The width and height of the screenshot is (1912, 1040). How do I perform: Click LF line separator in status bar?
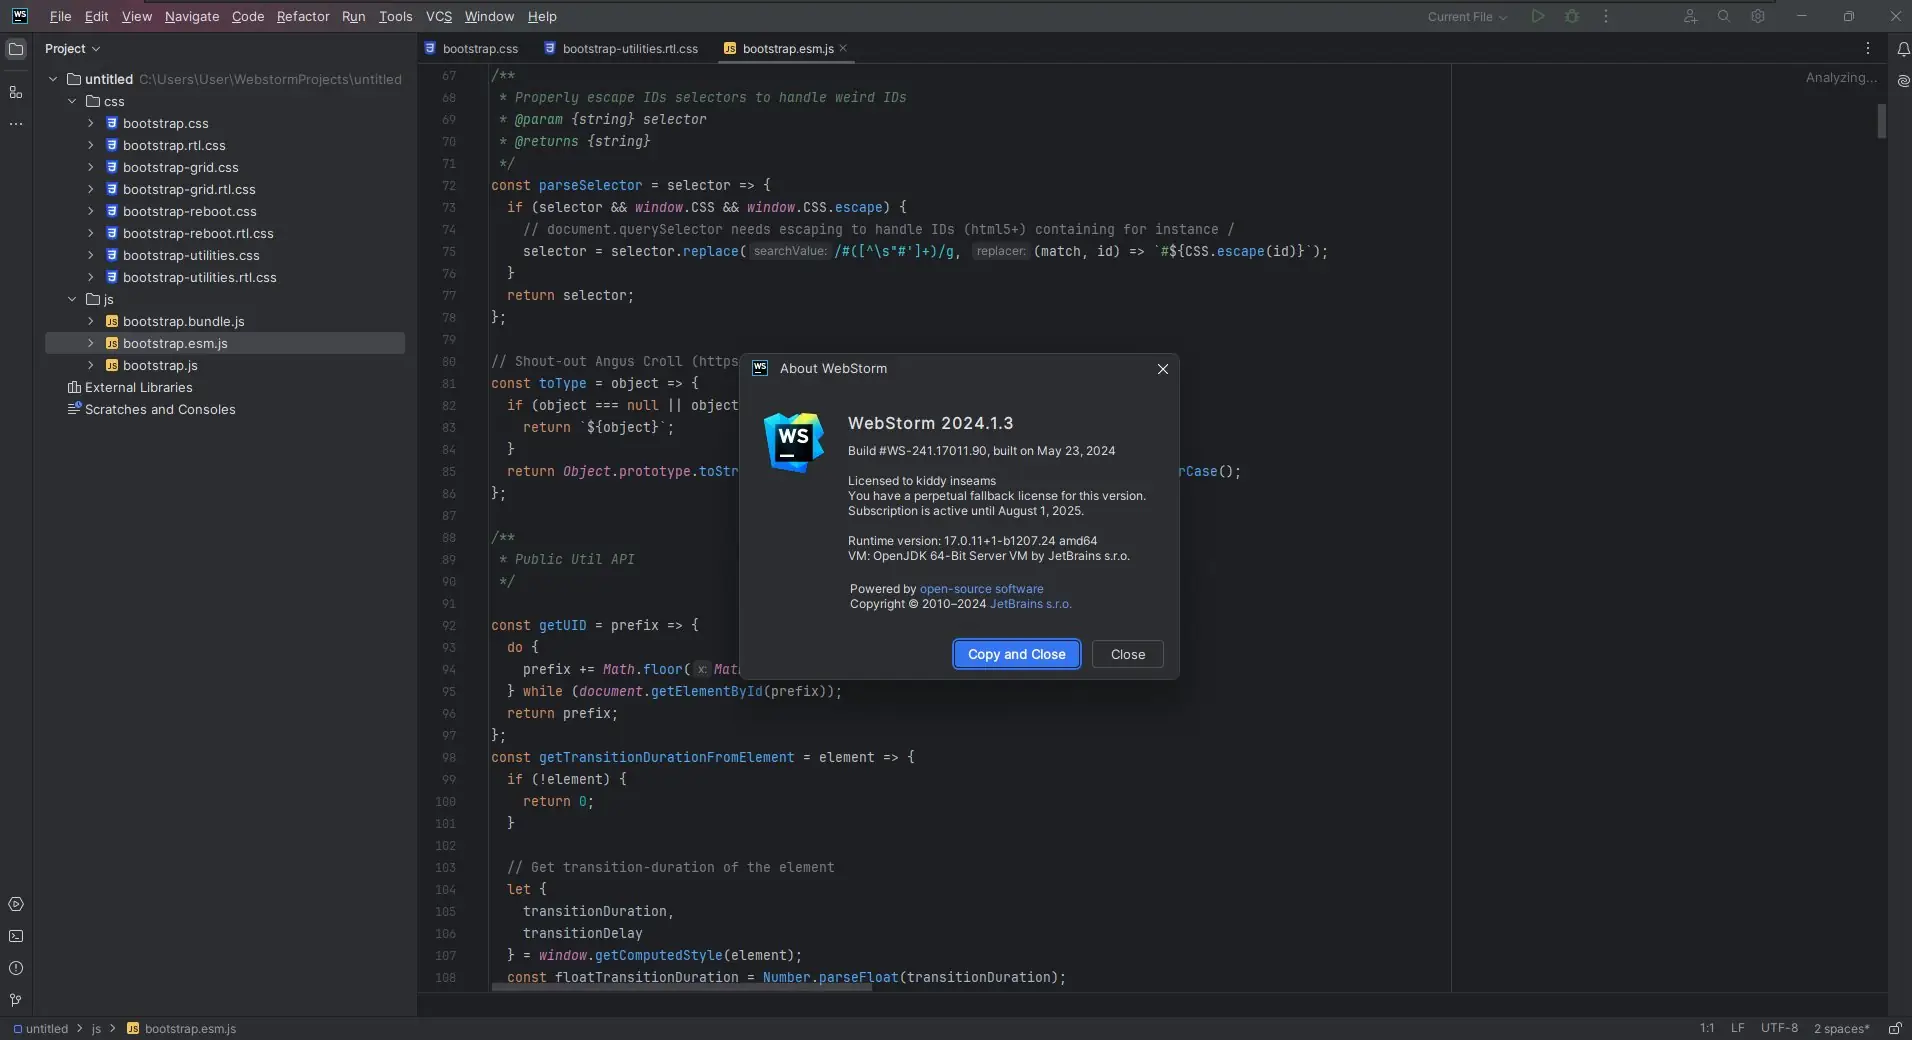tap(1738, 1028)
